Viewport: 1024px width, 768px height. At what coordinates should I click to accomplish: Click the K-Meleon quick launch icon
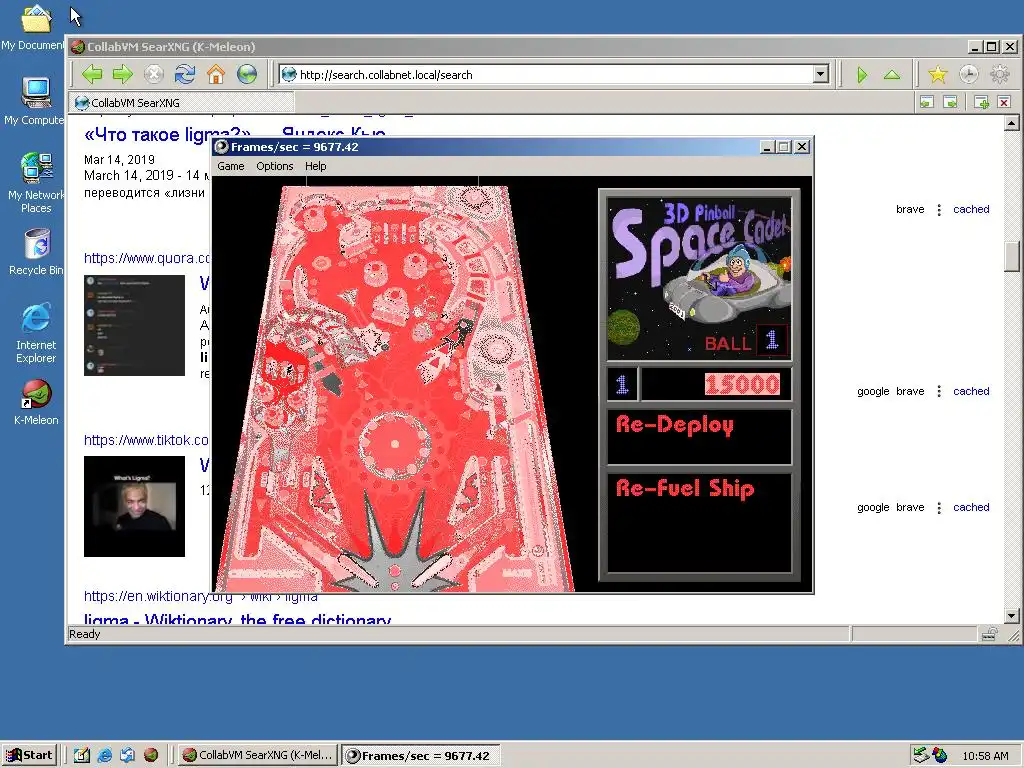(x=151, y=755)
